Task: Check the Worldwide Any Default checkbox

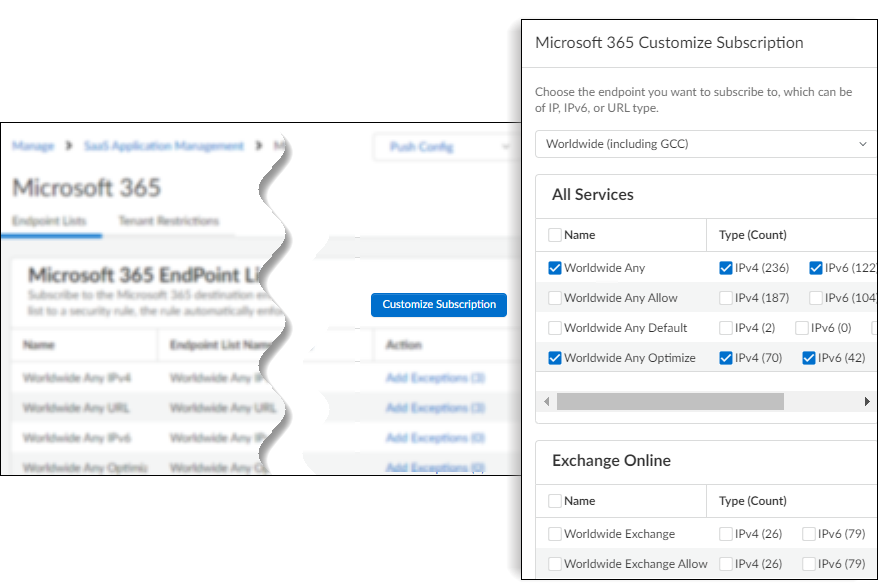Action: tap(555, 328)
